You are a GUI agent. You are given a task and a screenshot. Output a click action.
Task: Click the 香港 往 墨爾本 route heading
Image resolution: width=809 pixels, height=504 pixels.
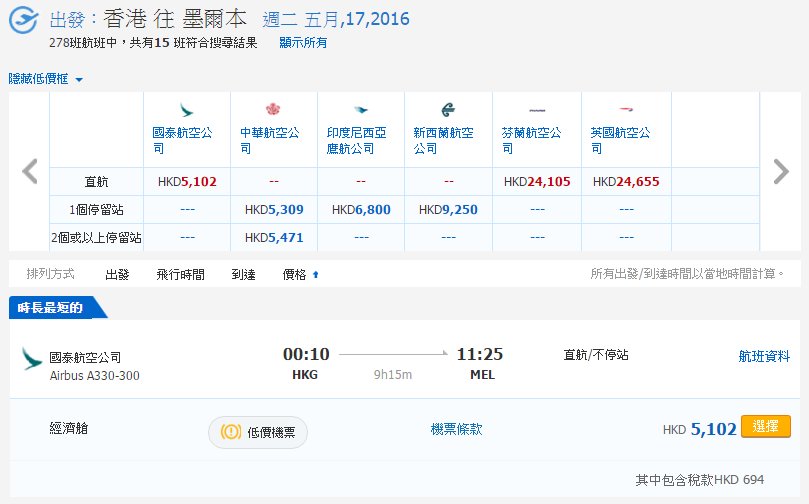(175, 19)
